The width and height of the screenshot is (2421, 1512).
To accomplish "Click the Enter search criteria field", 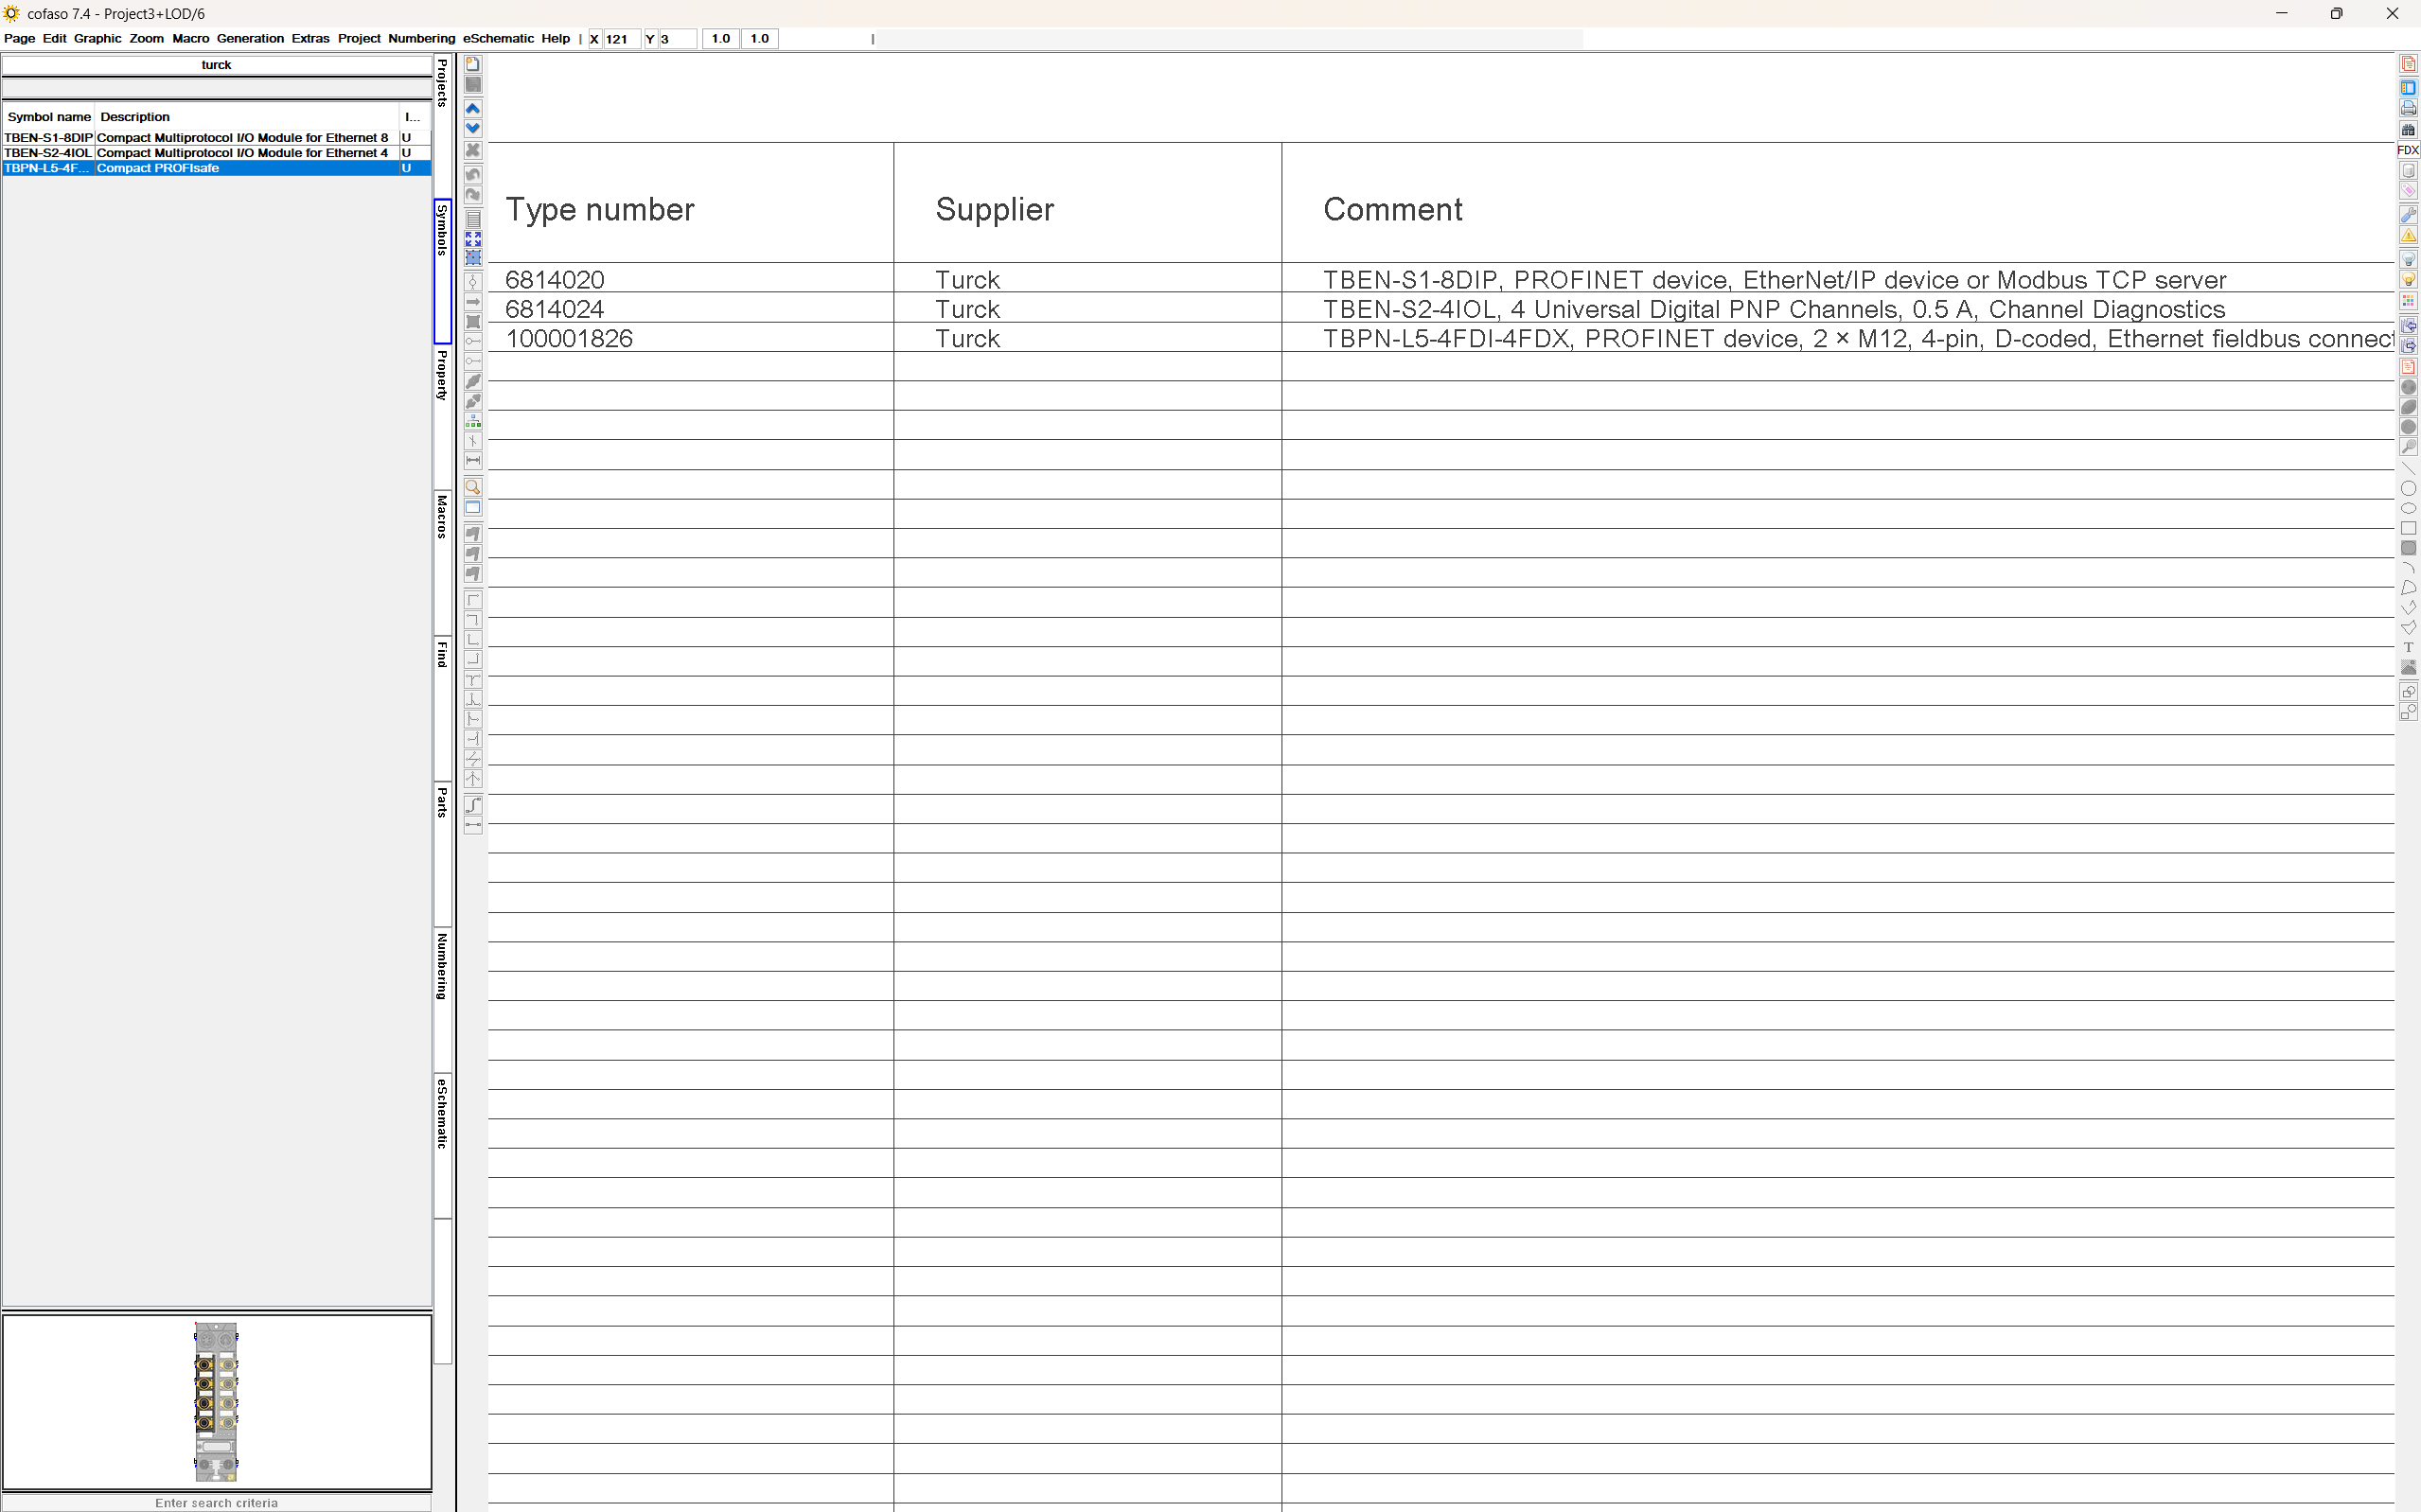I will click(x=216, y=1502).
